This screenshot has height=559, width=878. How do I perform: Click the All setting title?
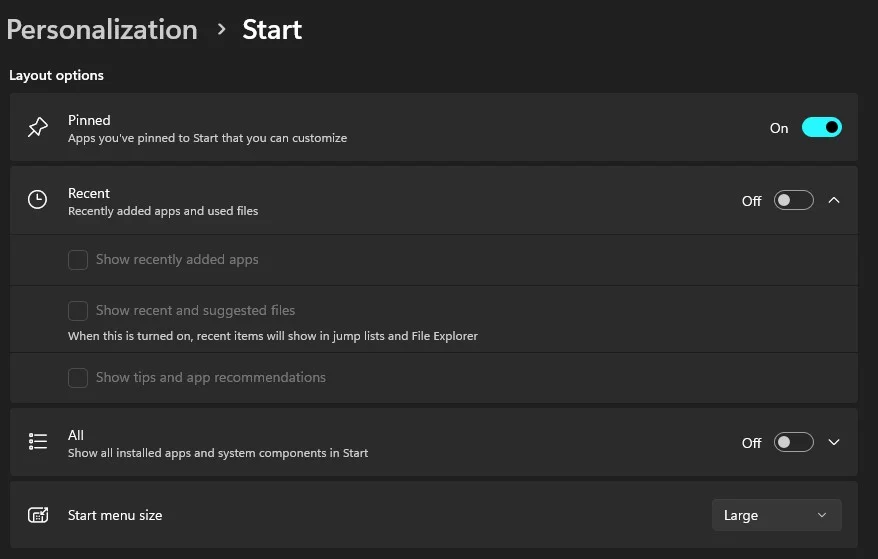click(76, 435)
